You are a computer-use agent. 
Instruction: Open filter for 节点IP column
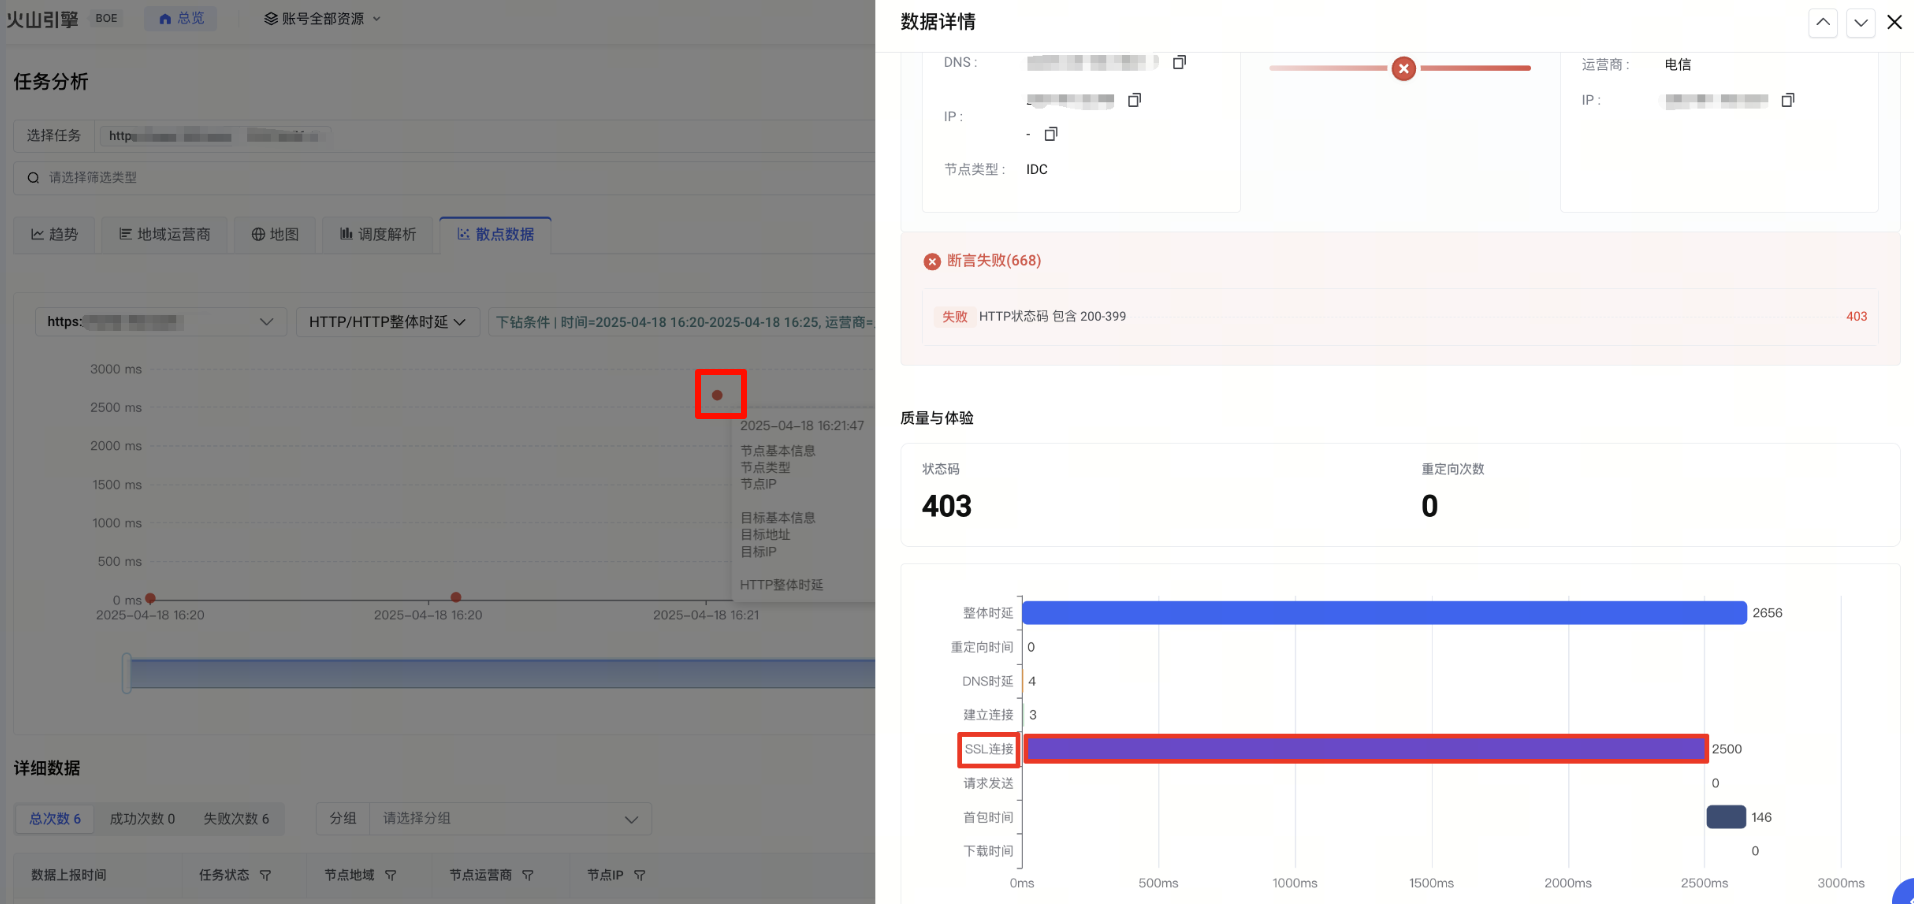[x=639, y=875]
